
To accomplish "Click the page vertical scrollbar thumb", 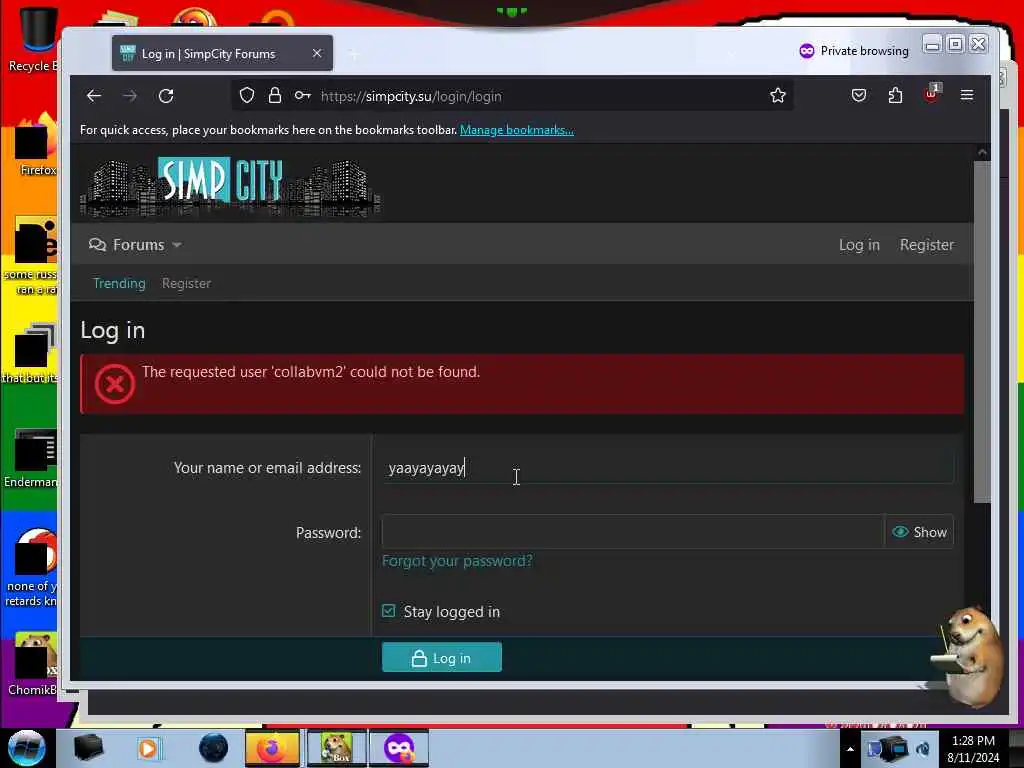I will click(x=982, y=333).
